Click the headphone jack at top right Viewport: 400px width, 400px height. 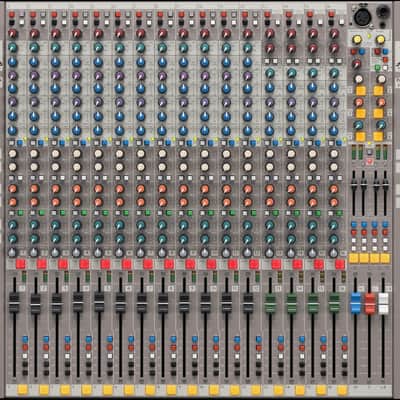(383, 12)
